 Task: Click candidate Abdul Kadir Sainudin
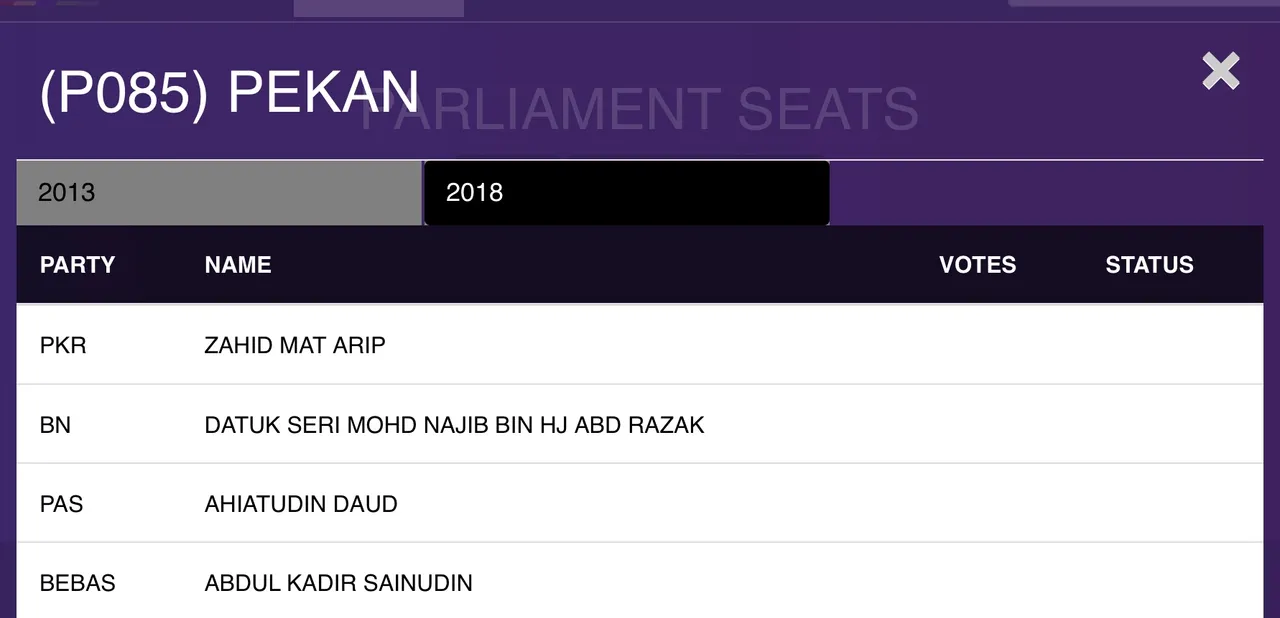tap(338, 583)
